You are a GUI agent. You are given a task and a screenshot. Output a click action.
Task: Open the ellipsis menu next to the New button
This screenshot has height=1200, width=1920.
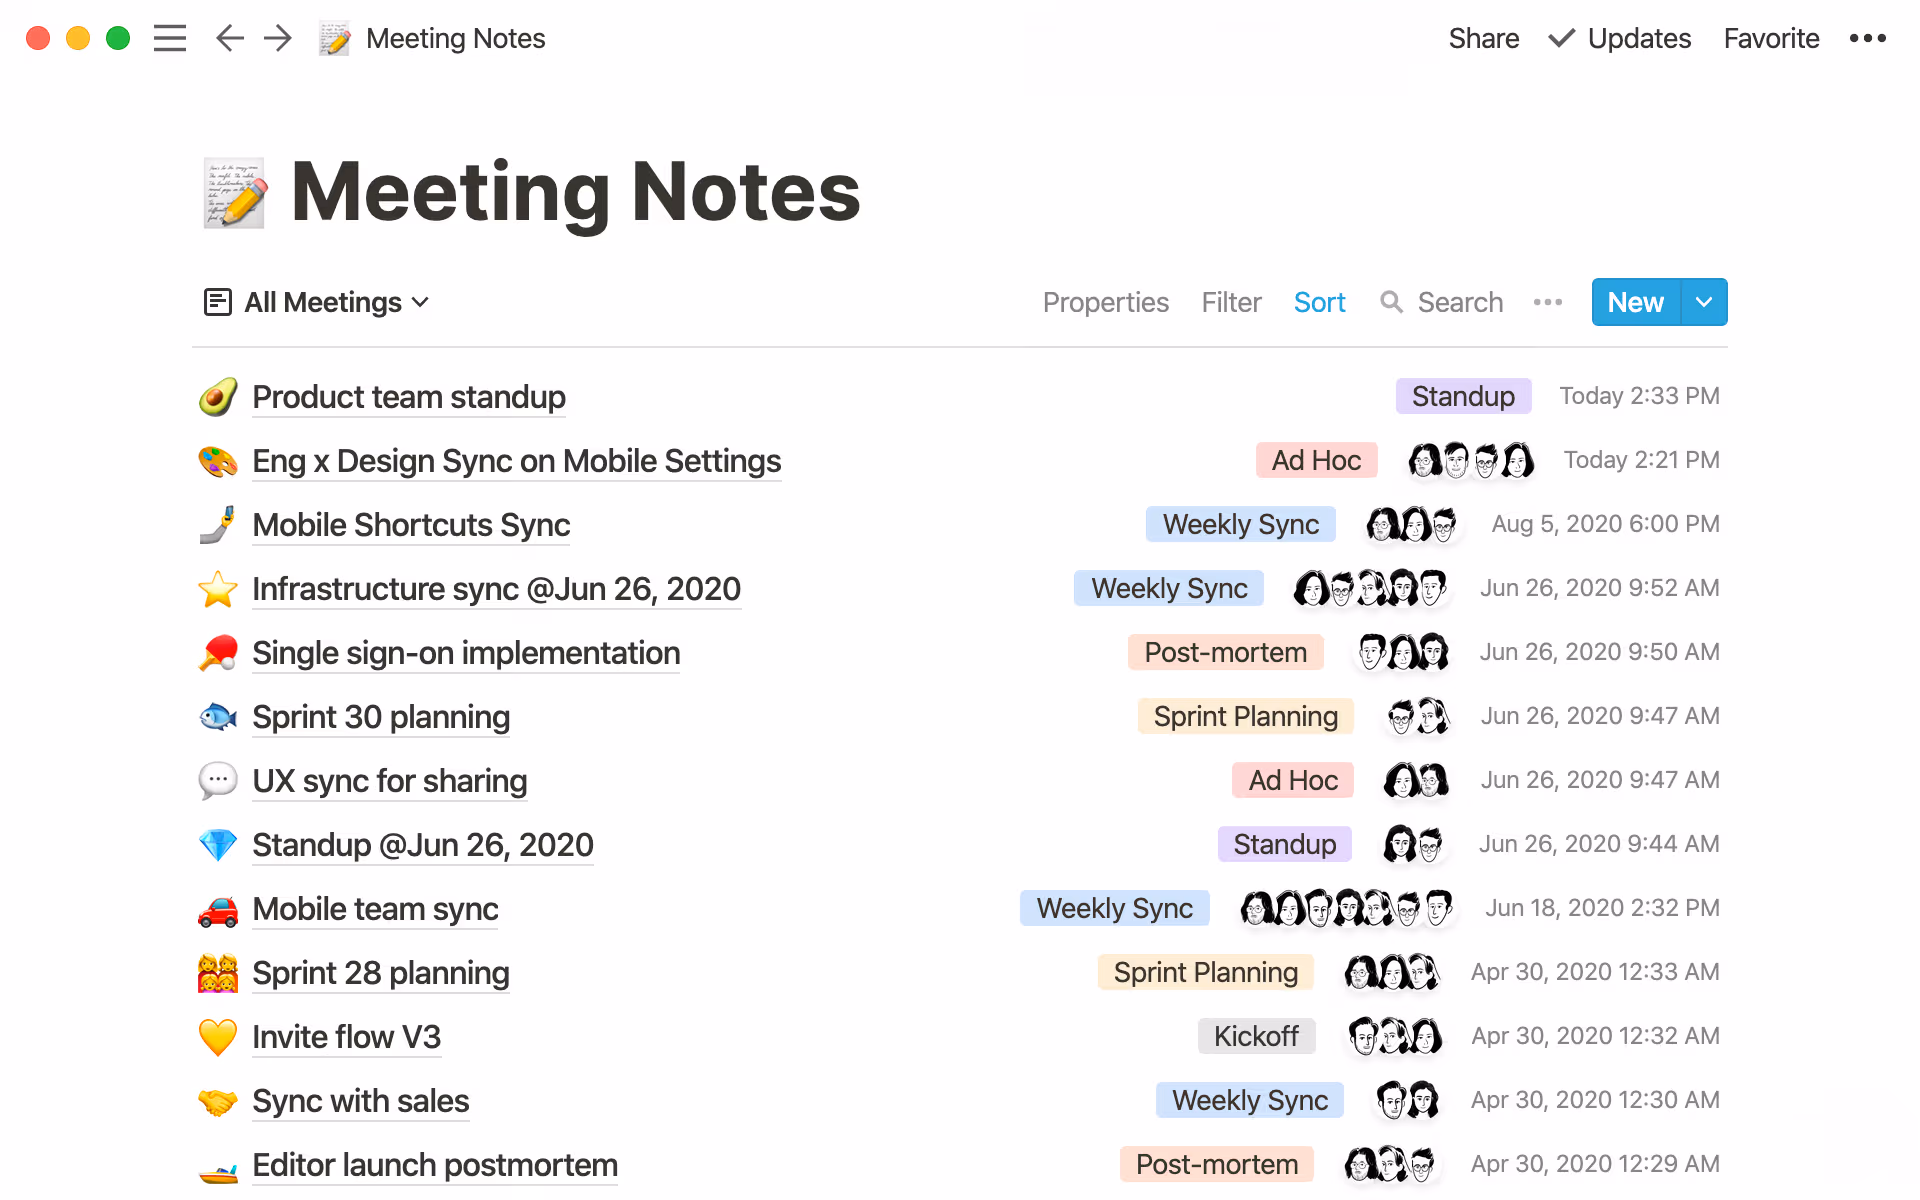pyautogui.click(x=1547, y=302)
